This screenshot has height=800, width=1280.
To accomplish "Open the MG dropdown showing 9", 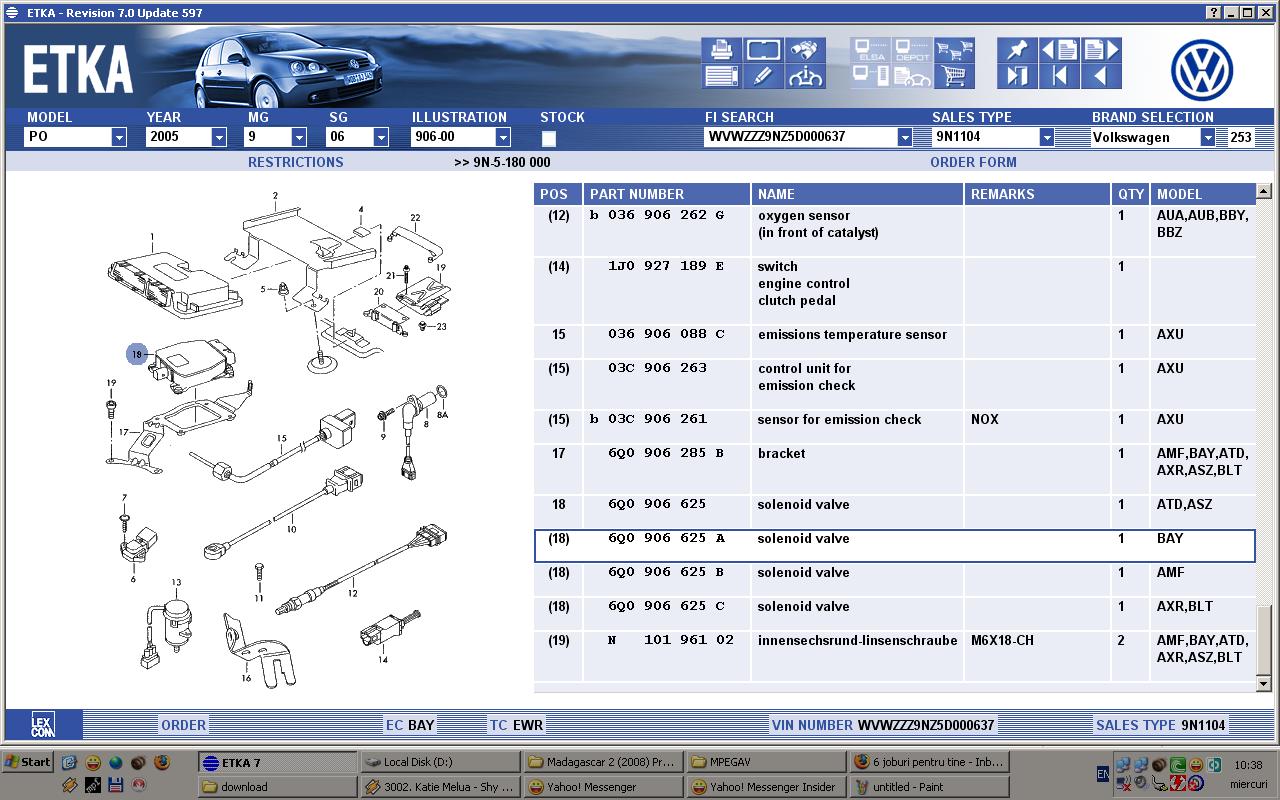I will [298, 138].
